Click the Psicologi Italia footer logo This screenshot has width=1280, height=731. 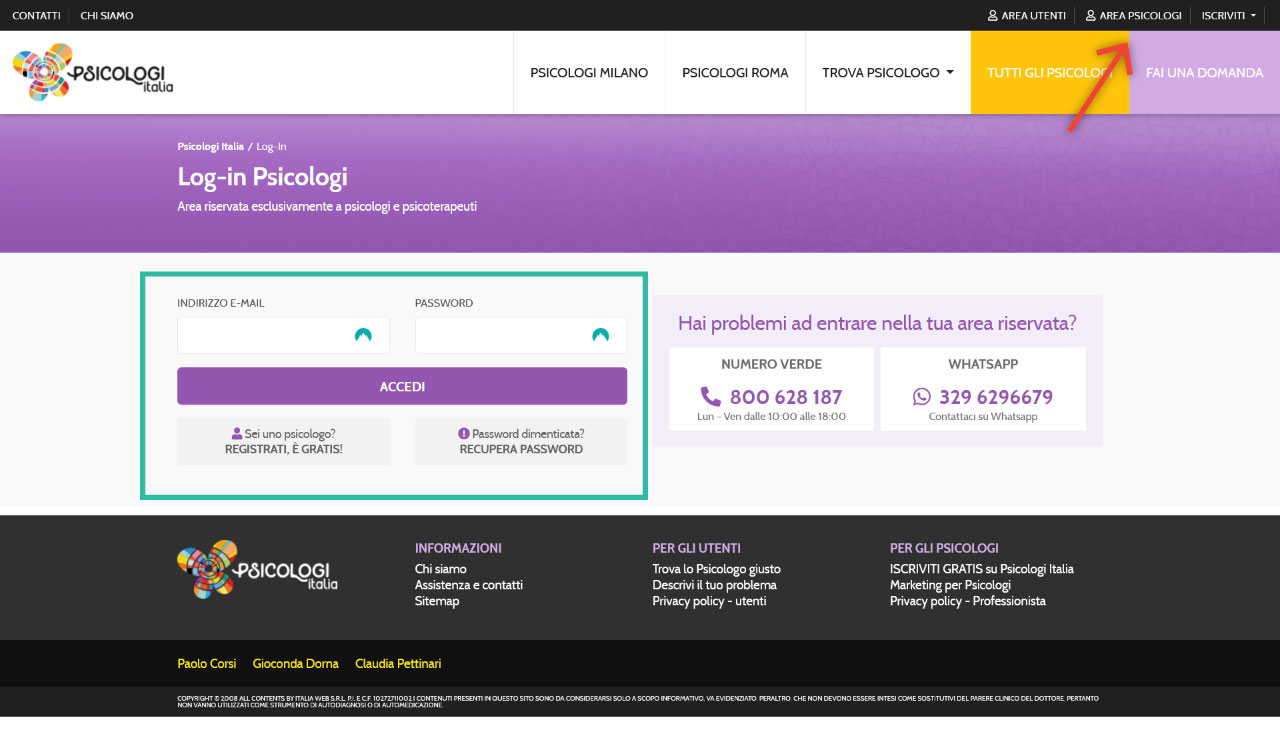tap(257, 570)
